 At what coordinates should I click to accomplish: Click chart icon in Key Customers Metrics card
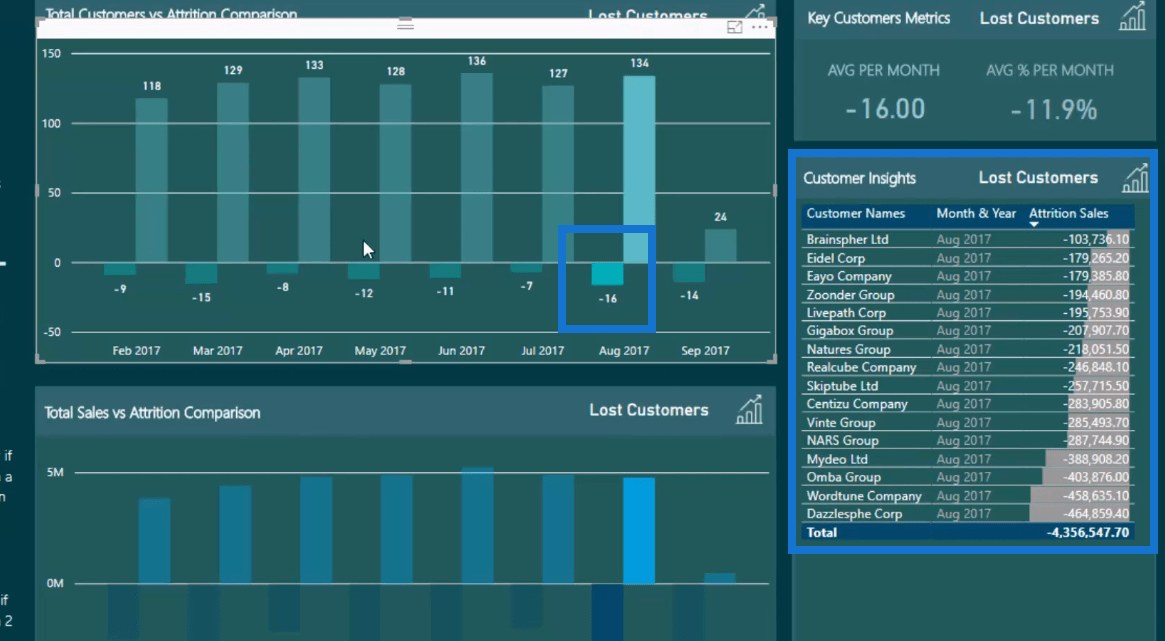coord(1132,16)
